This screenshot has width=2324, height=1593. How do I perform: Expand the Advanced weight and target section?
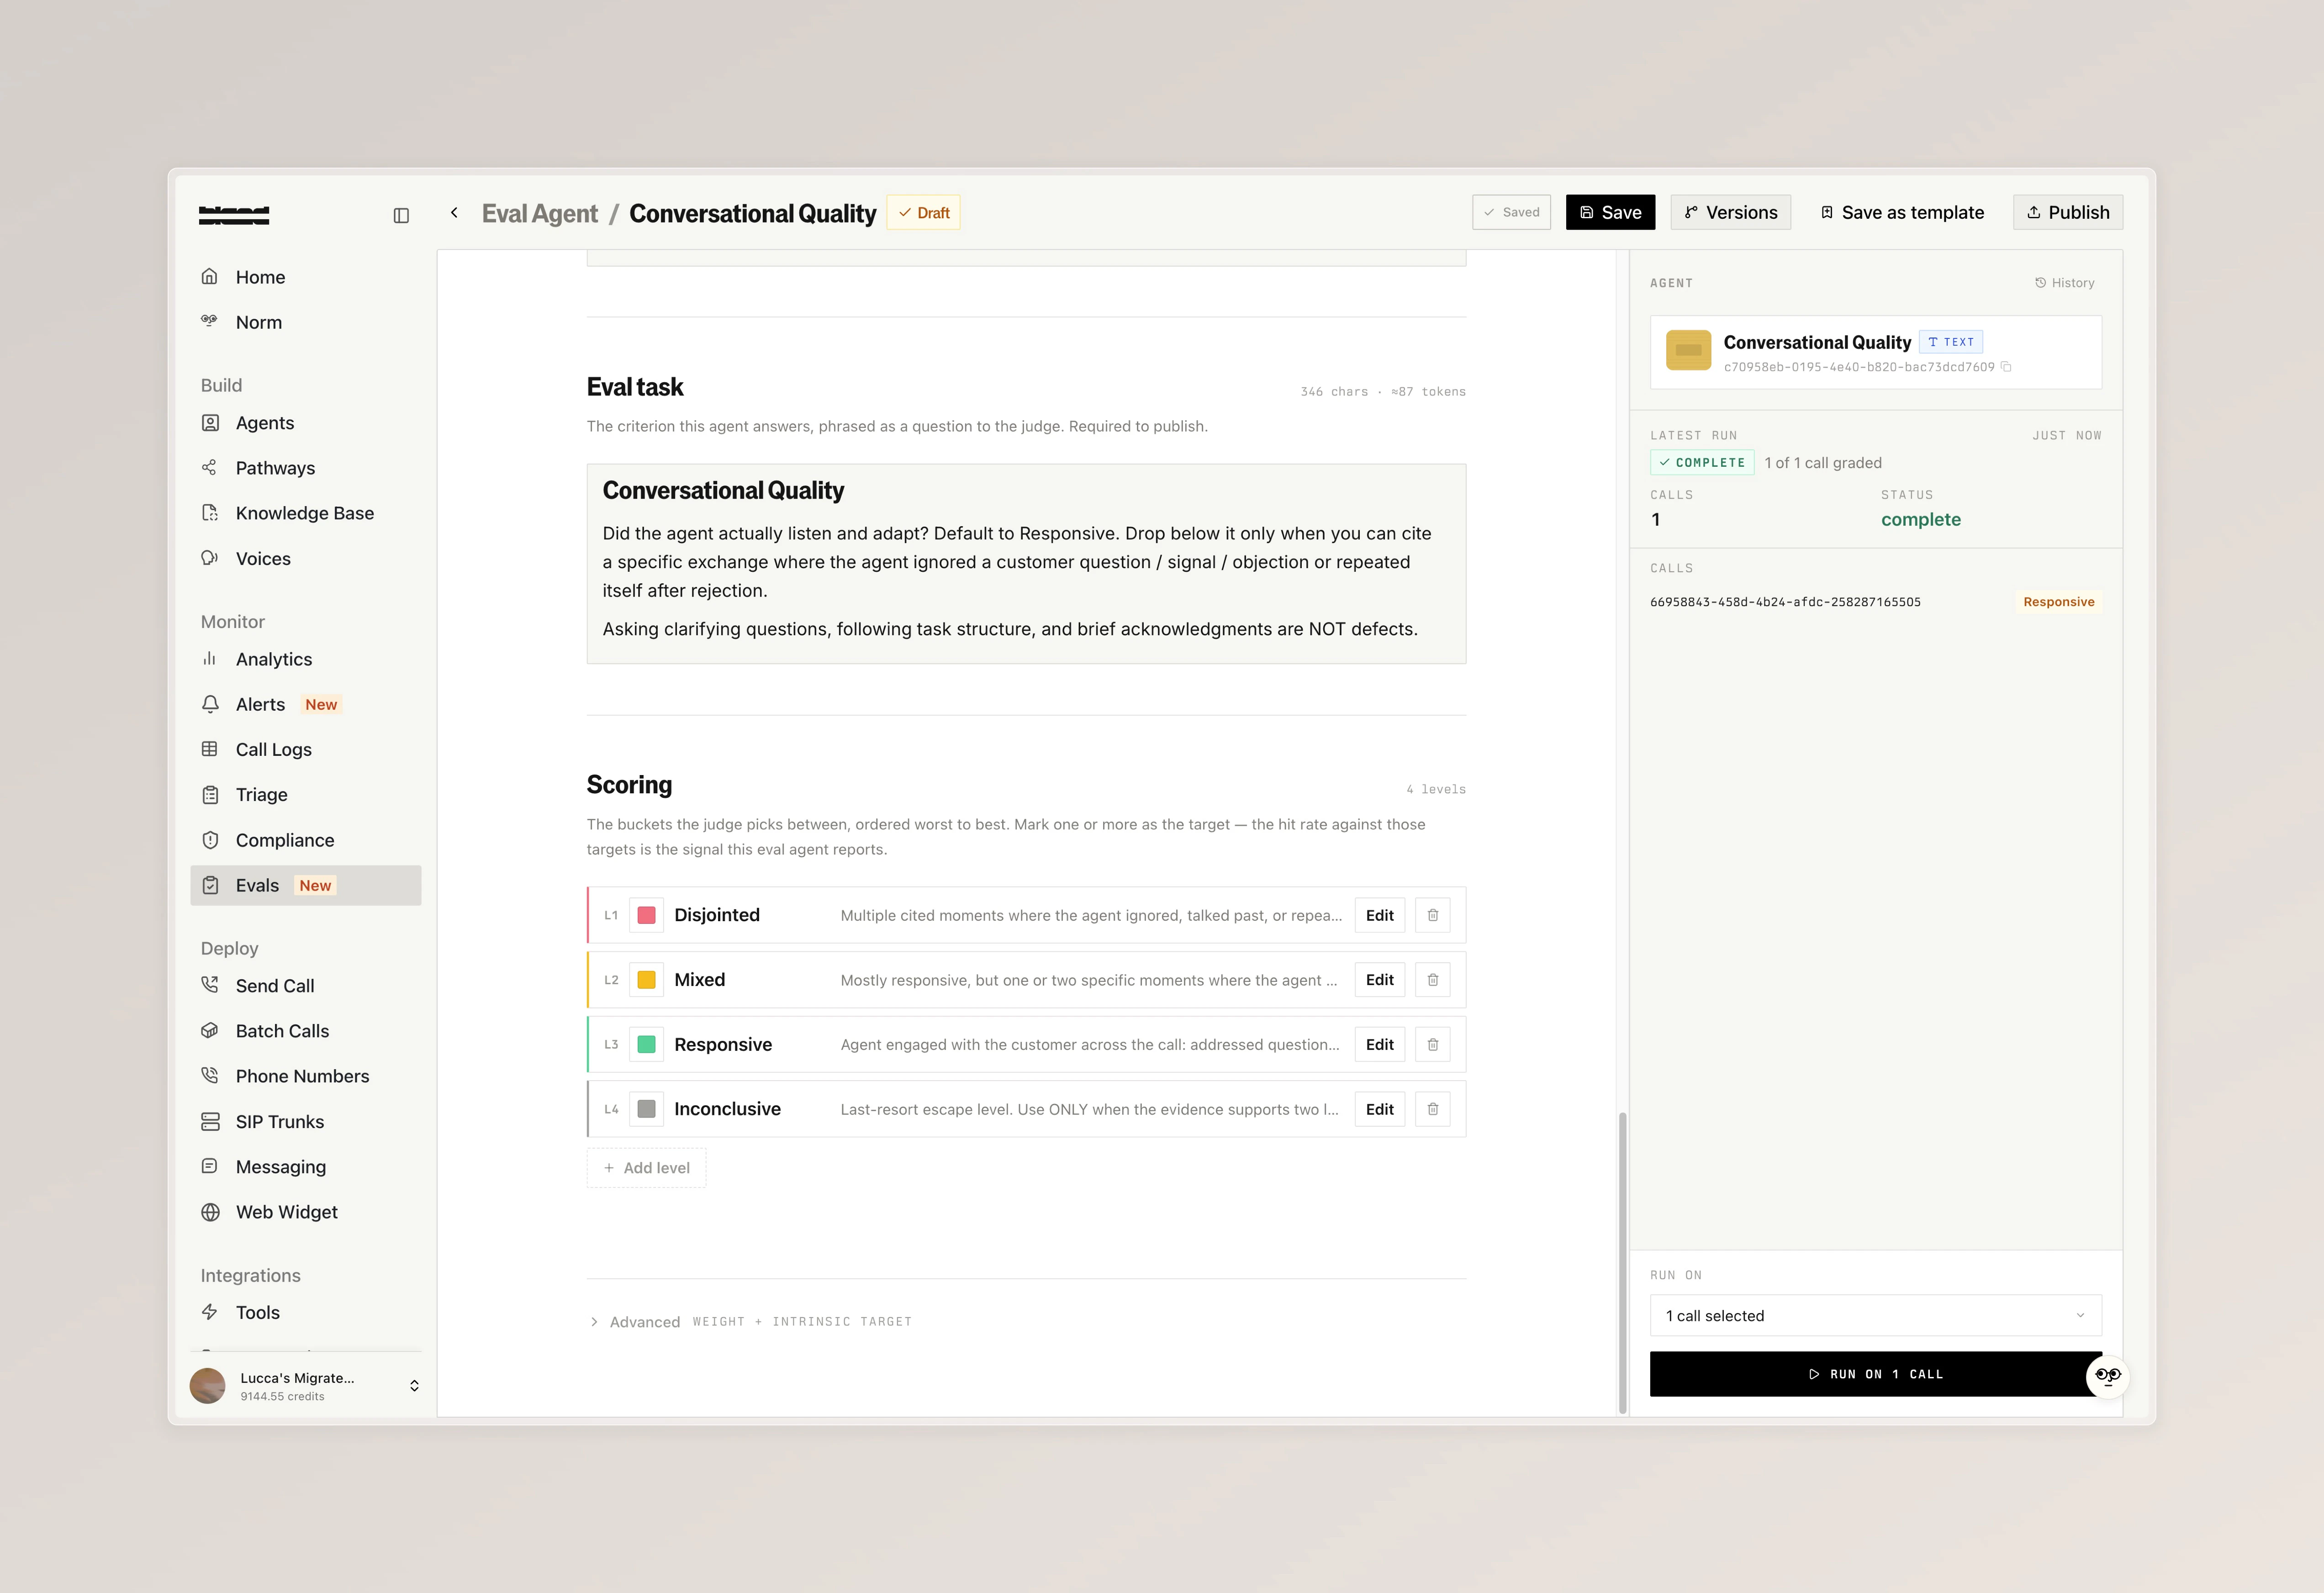pyautogui.click(x=750, y=1322)
